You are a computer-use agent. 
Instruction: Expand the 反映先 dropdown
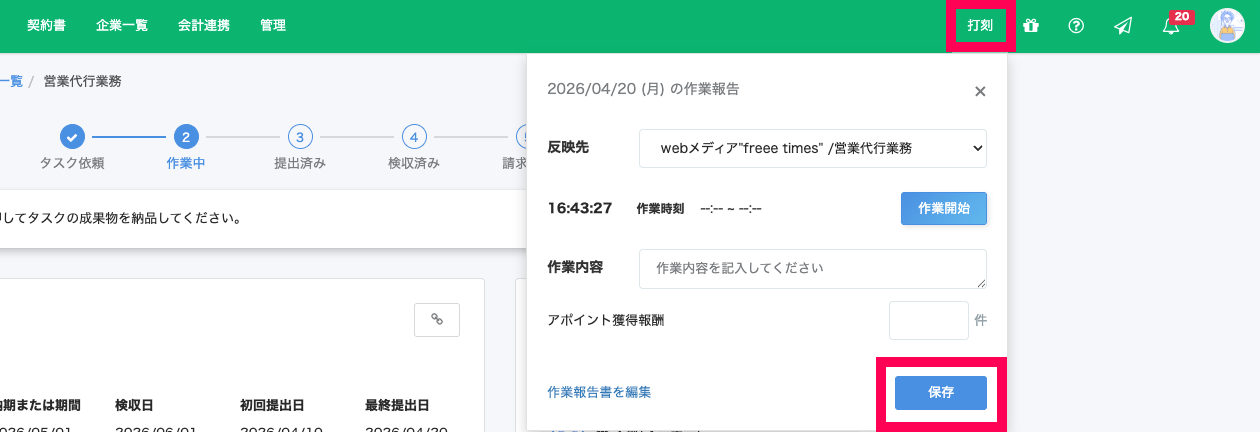(x=813, y=148)
